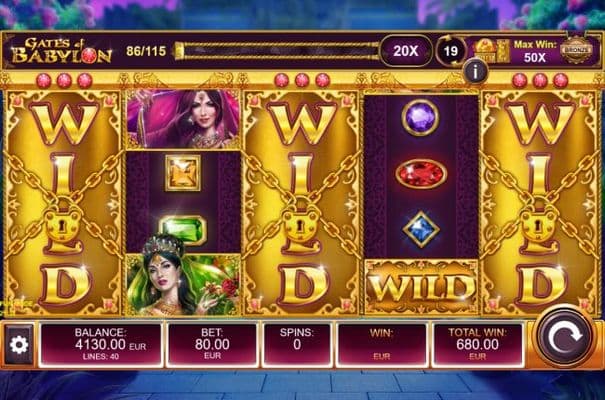Image resolution: width=605 pixels, height=400 pixels.
Task: Click the Bronze medal badge
Action: tap(576, 50)
